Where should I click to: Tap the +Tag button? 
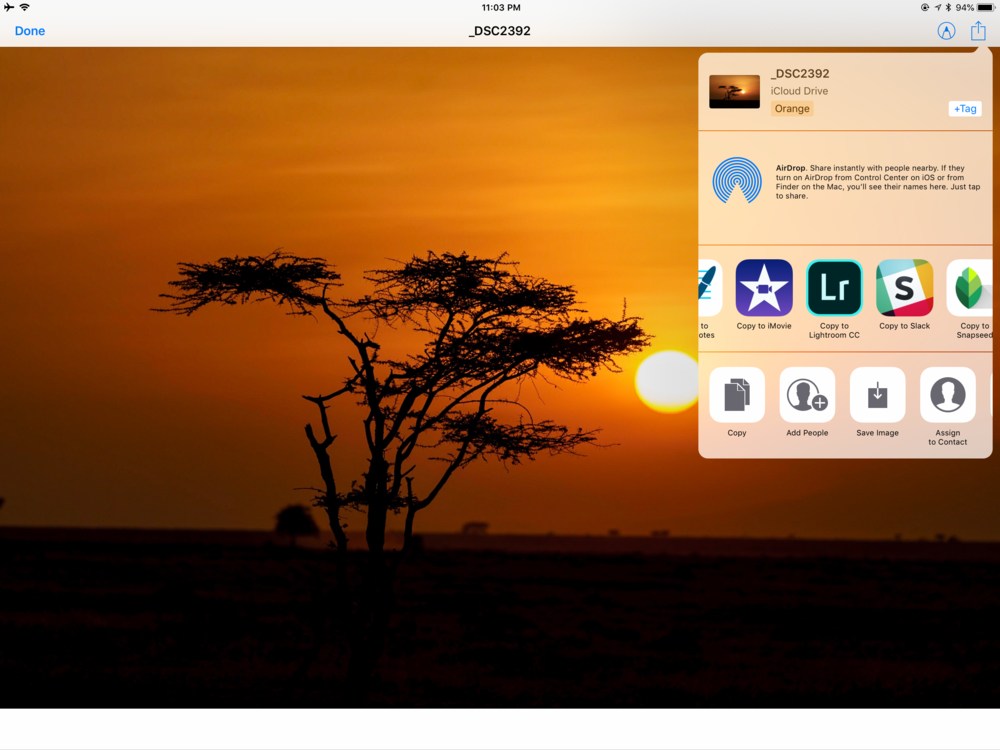(964, 109)
